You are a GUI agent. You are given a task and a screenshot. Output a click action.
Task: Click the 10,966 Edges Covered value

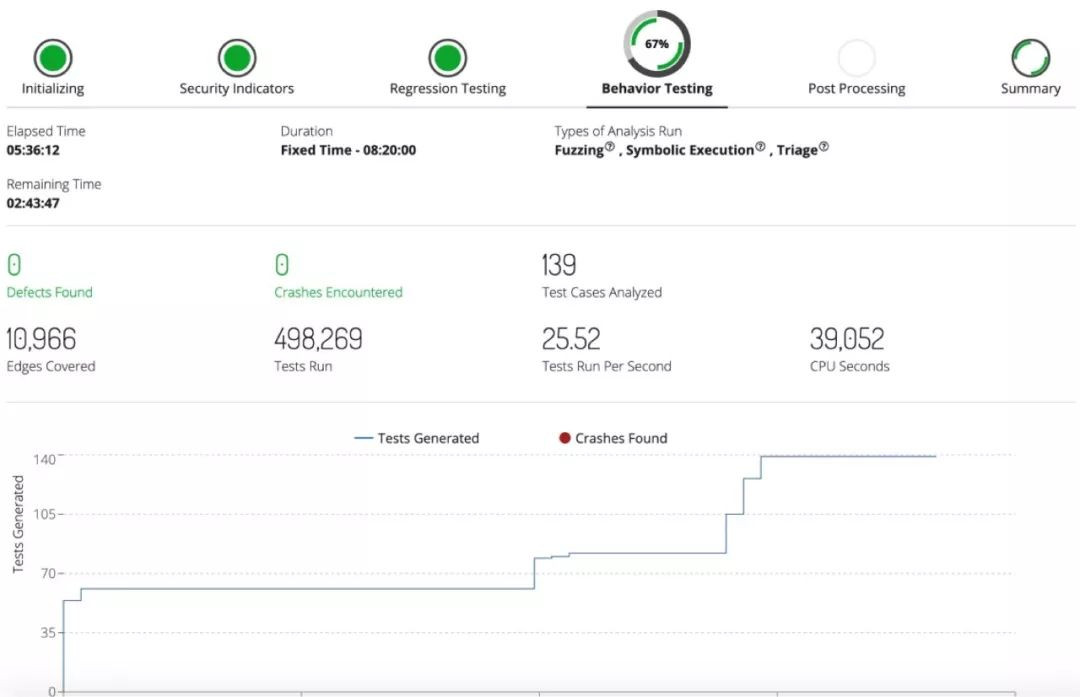41,339
